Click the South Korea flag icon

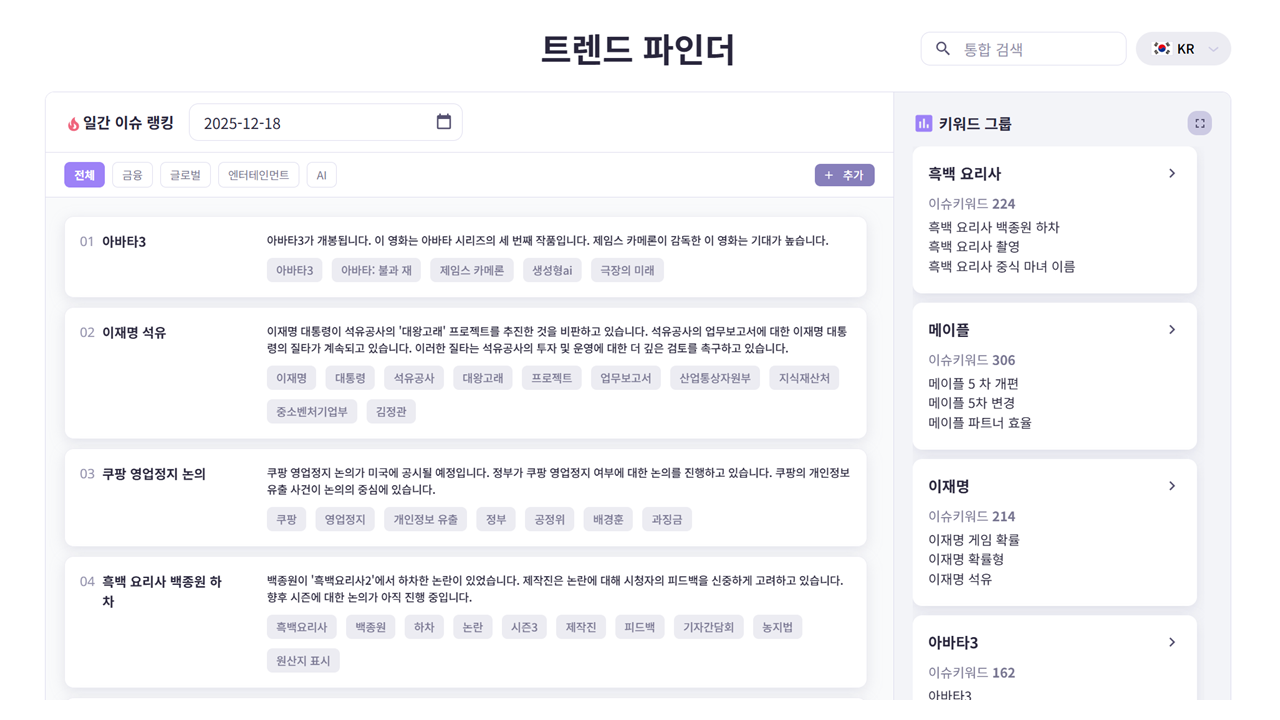tap(1161, 49)
